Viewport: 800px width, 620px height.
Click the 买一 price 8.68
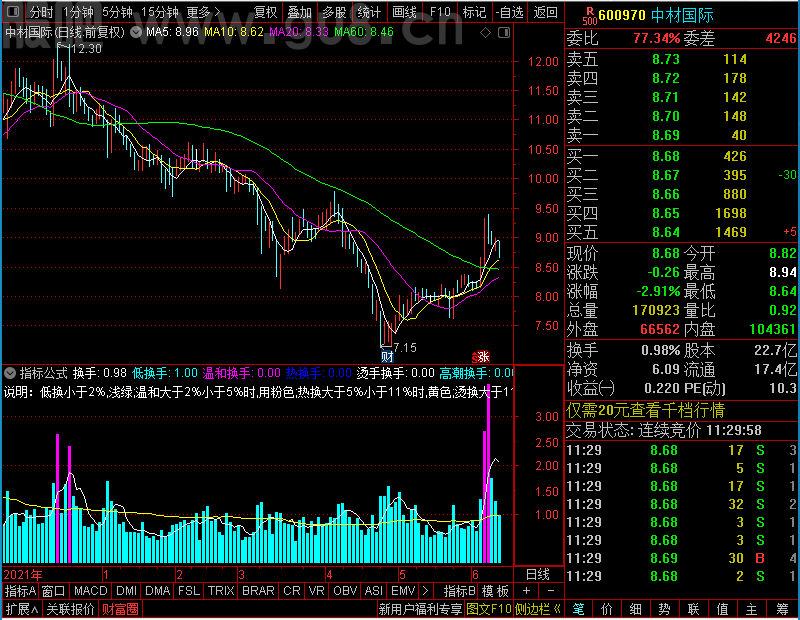(666, 156)
